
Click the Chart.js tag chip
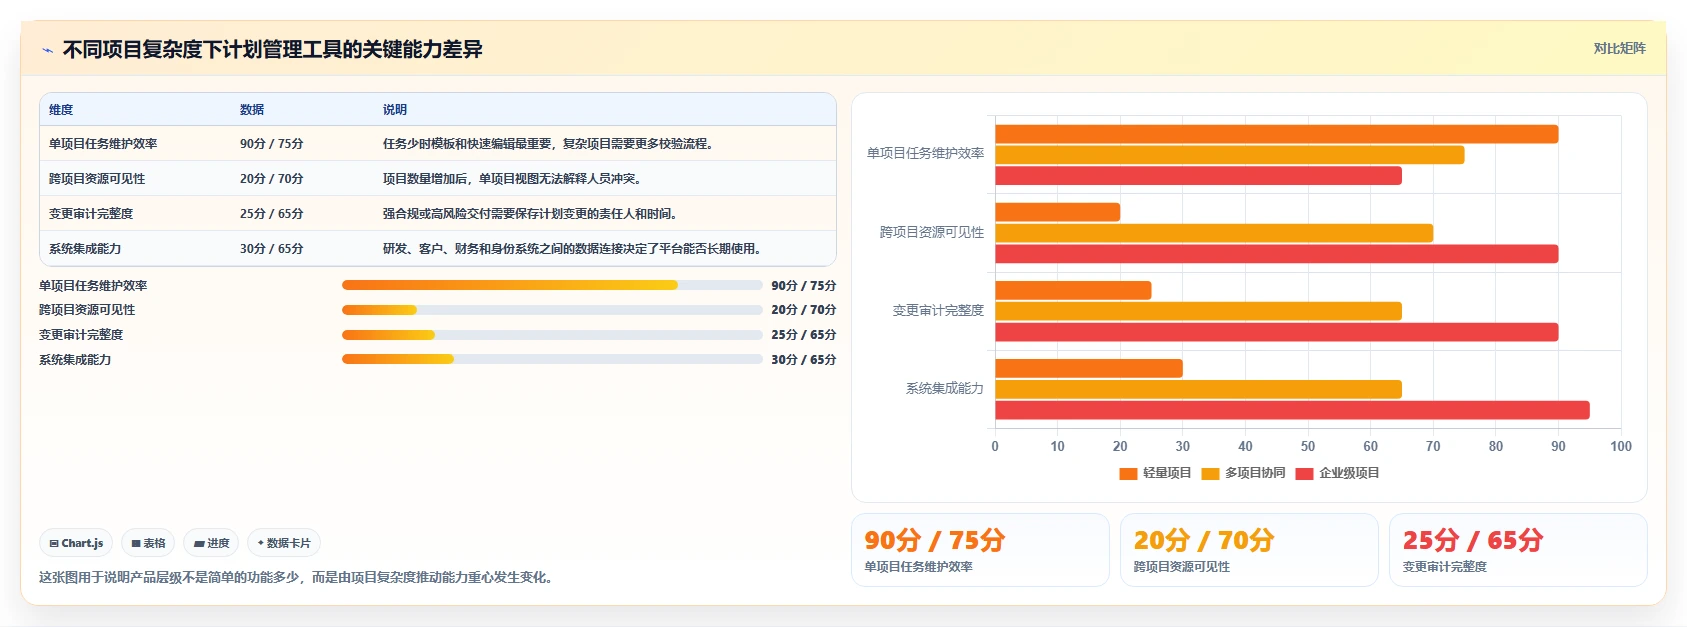pyautogui.click(x=76, y=543)
